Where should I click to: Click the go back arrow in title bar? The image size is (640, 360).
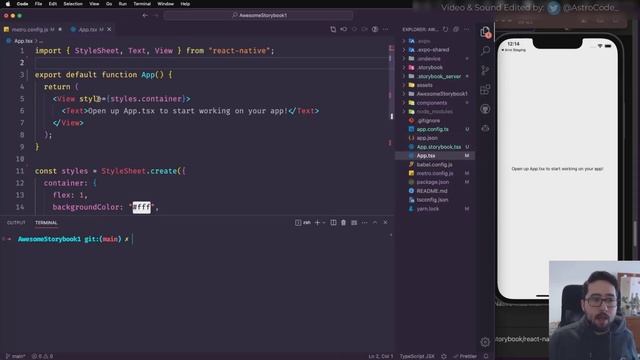pos(145,16)
